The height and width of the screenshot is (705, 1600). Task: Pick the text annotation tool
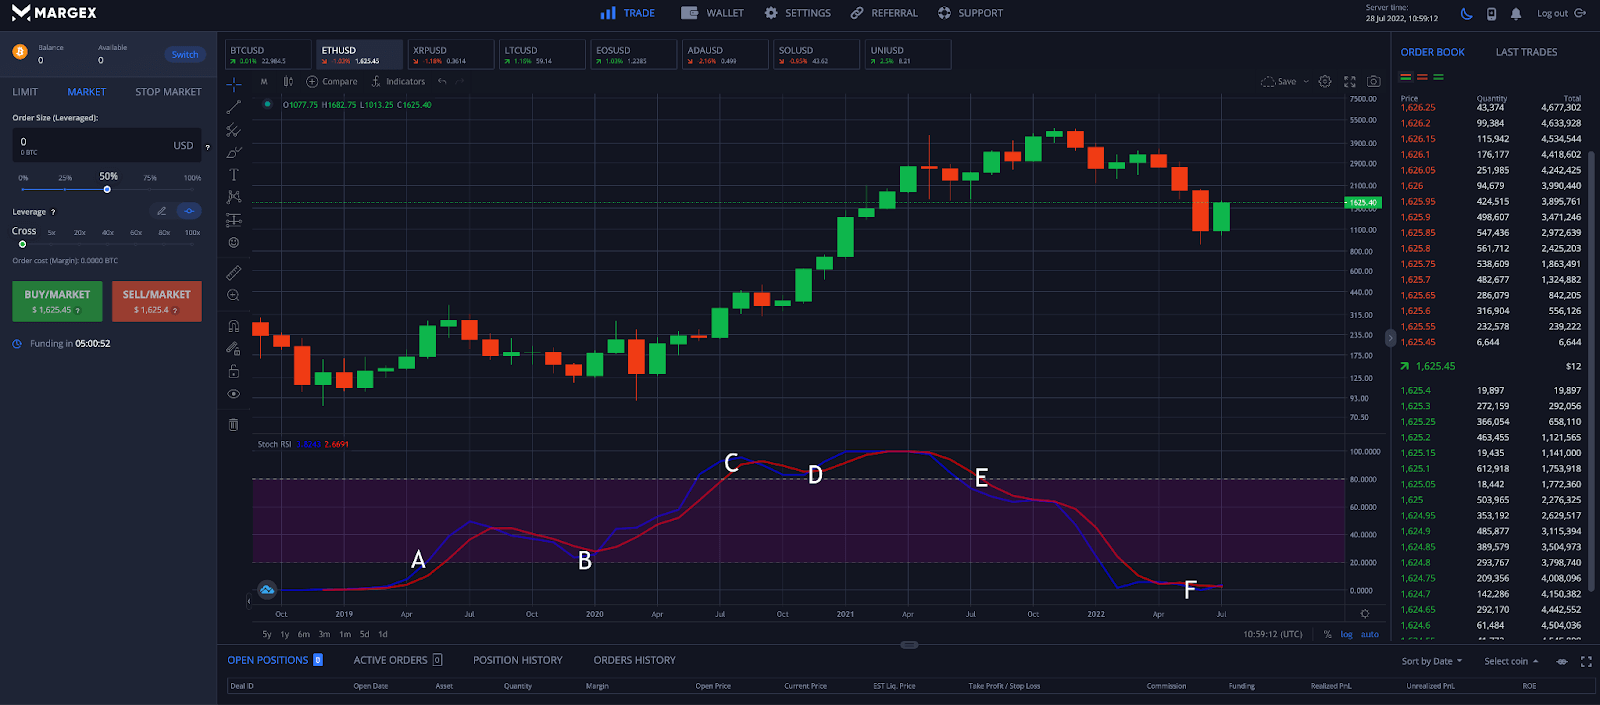click(234, 175)
